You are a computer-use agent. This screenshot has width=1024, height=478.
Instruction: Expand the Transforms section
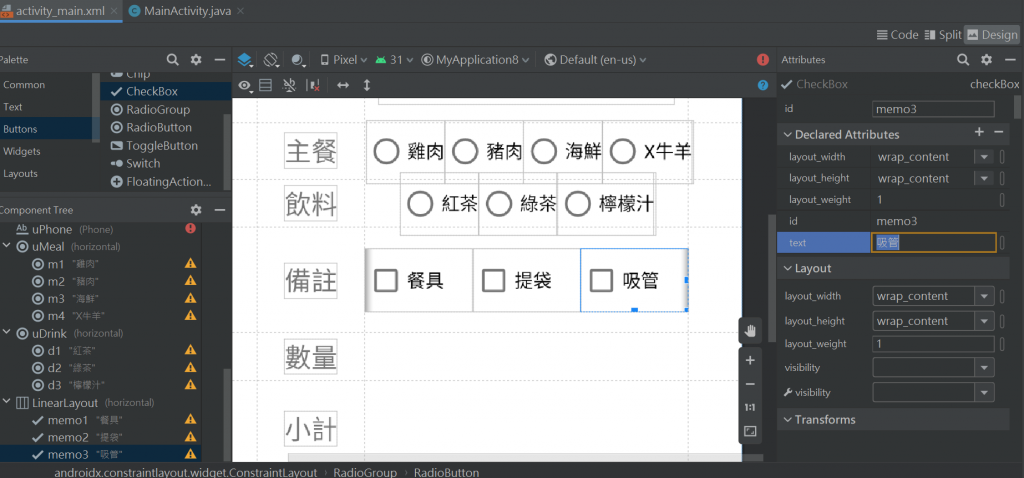[x=786, y=419]
